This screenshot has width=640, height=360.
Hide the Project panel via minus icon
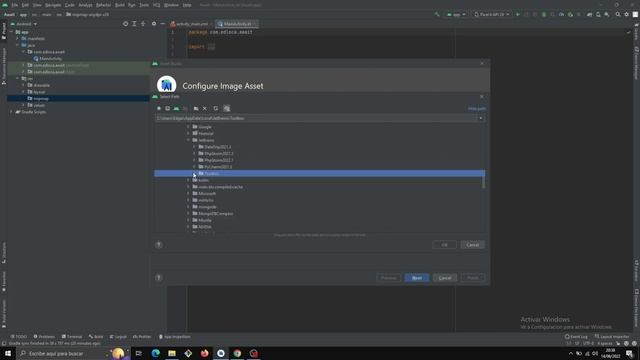point(162,24)
